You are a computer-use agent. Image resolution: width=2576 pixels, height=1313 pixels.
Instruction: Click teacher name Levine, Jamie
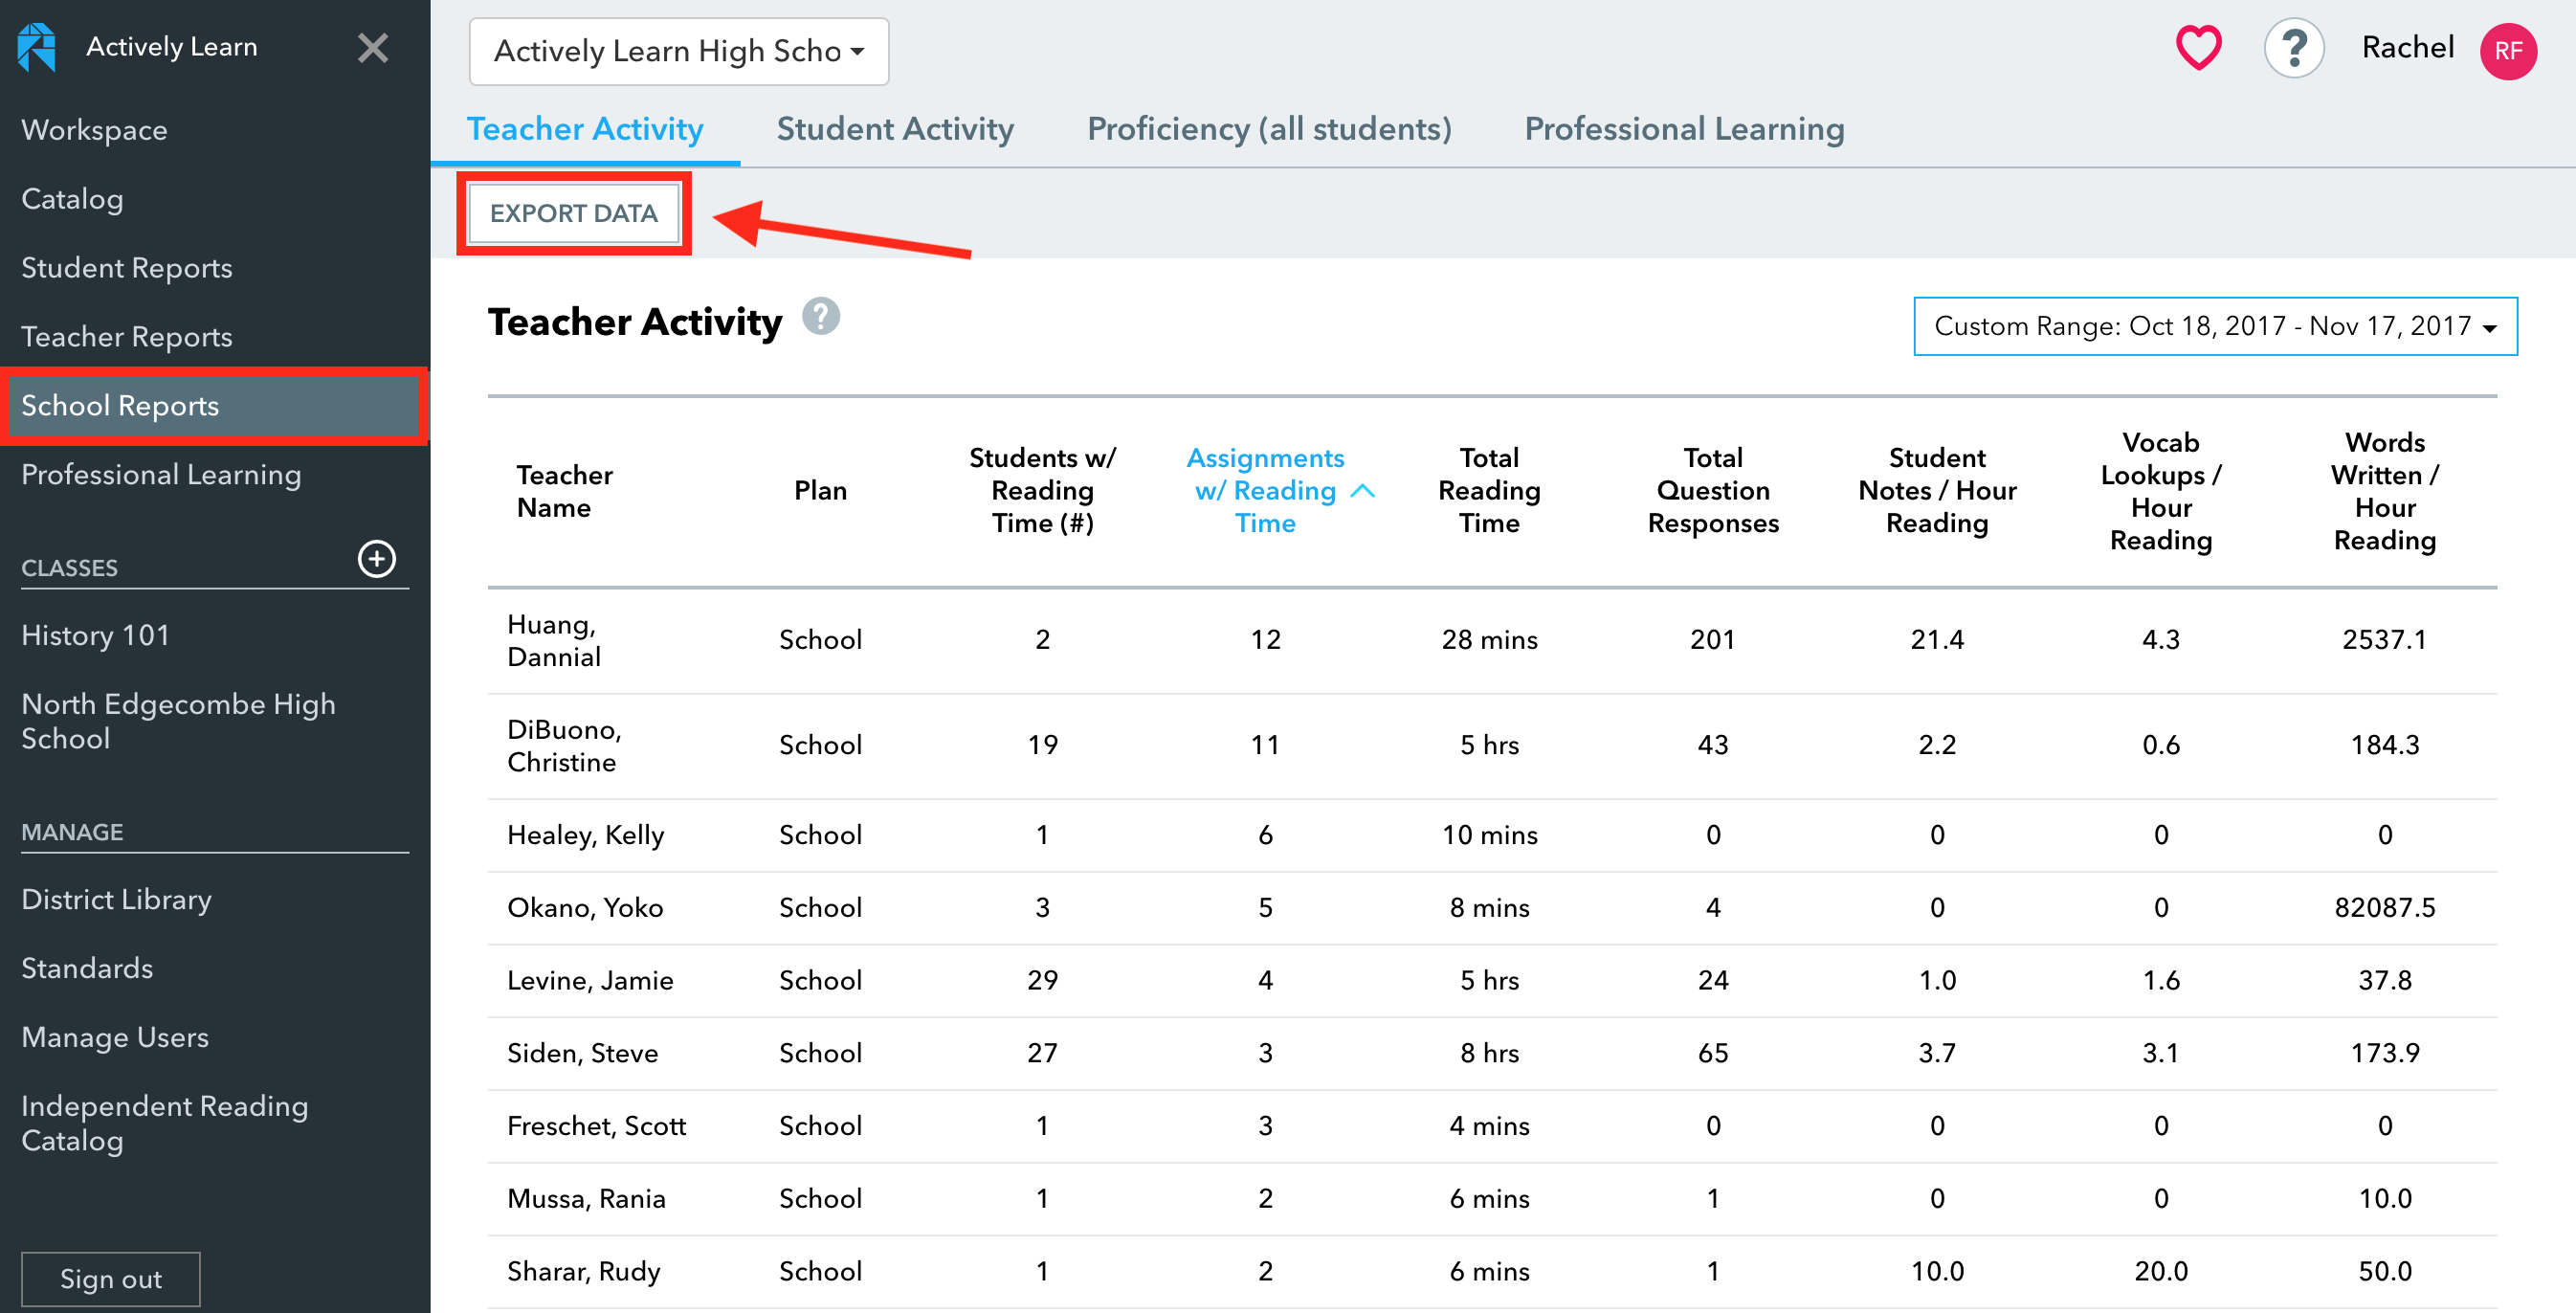coord(590,981)
